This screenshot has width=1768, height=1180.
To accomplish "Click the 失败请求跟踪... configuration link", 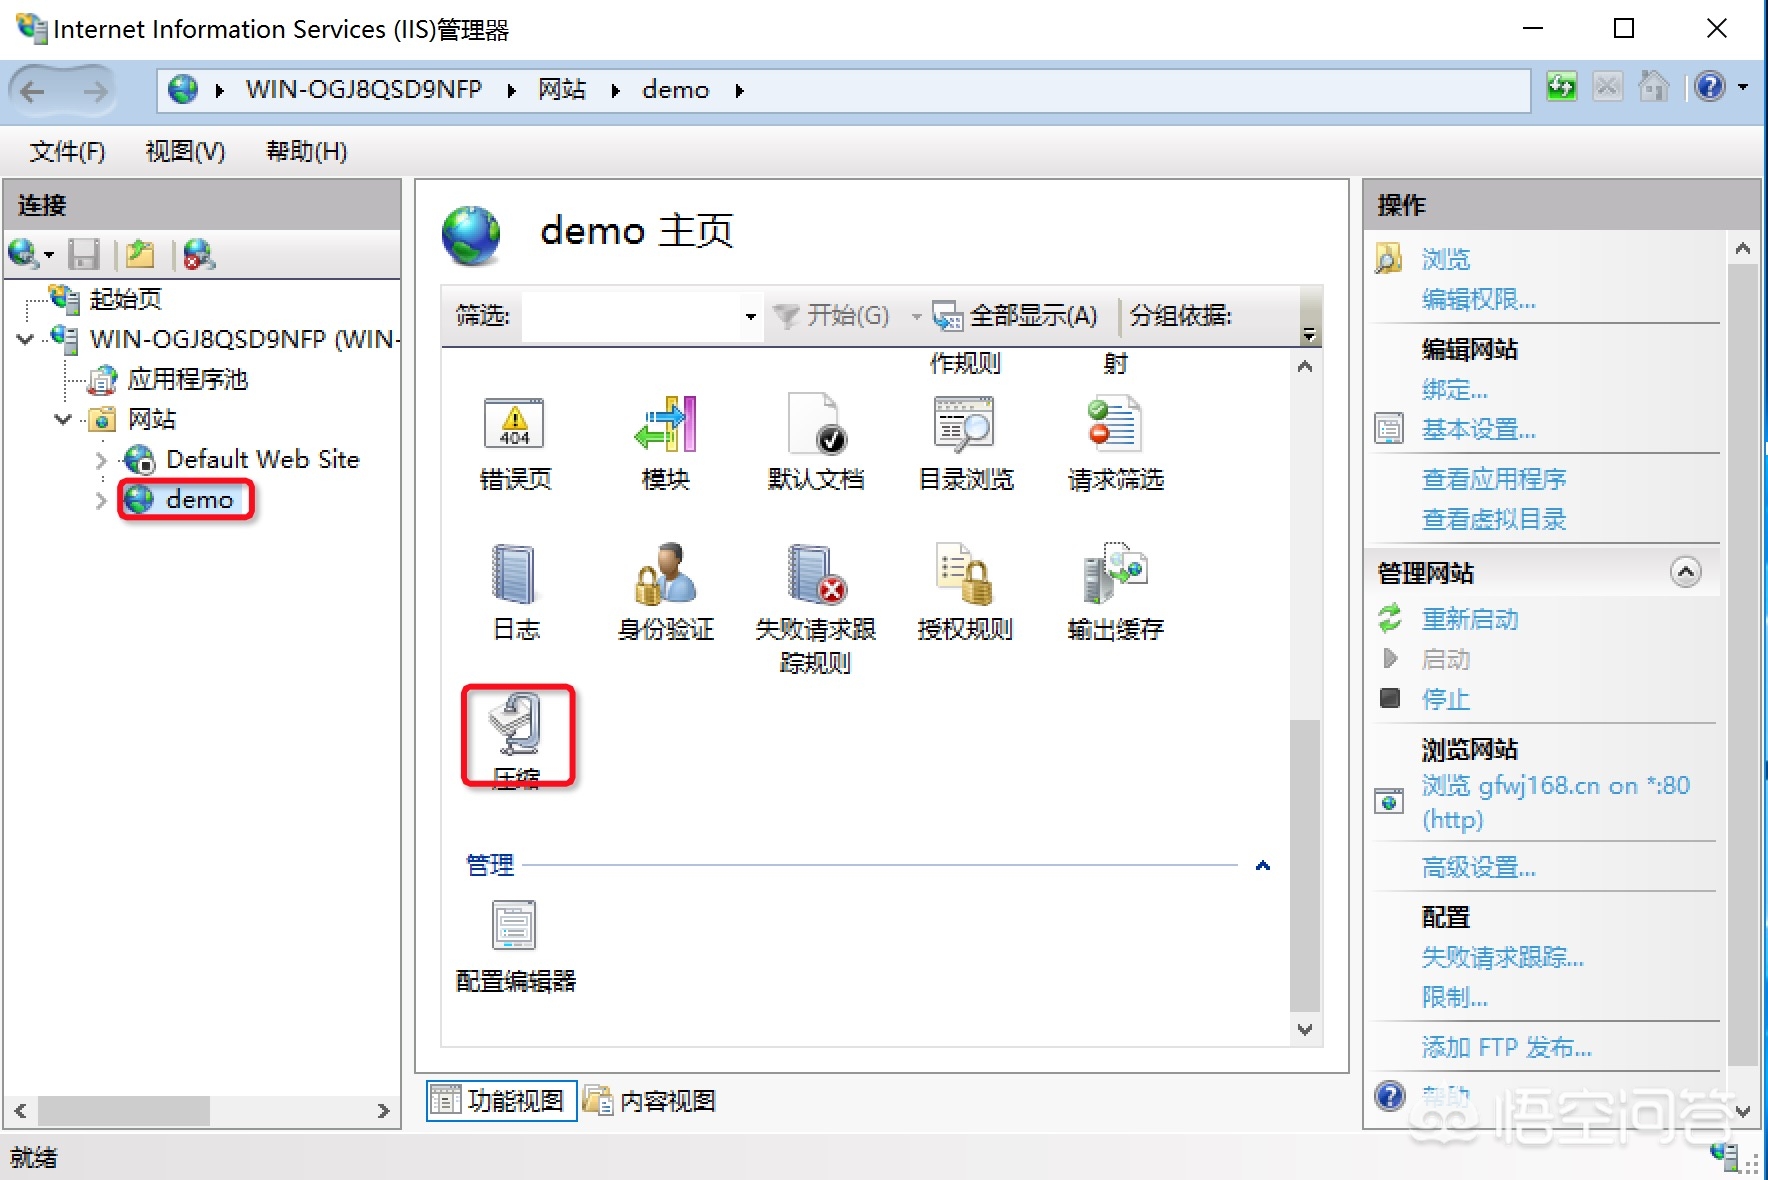I will 1503,958.
